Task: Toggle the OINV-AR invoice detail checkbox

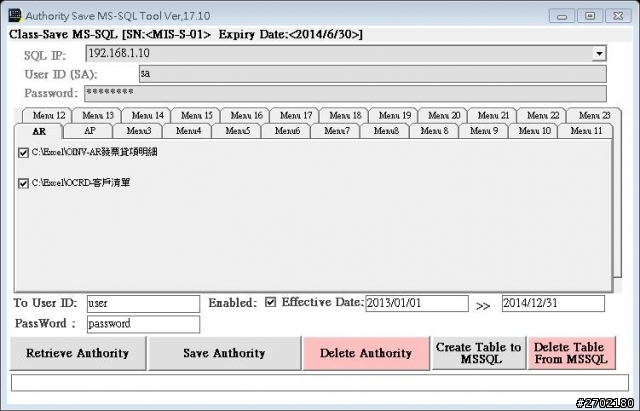Action: pos(23,153)
